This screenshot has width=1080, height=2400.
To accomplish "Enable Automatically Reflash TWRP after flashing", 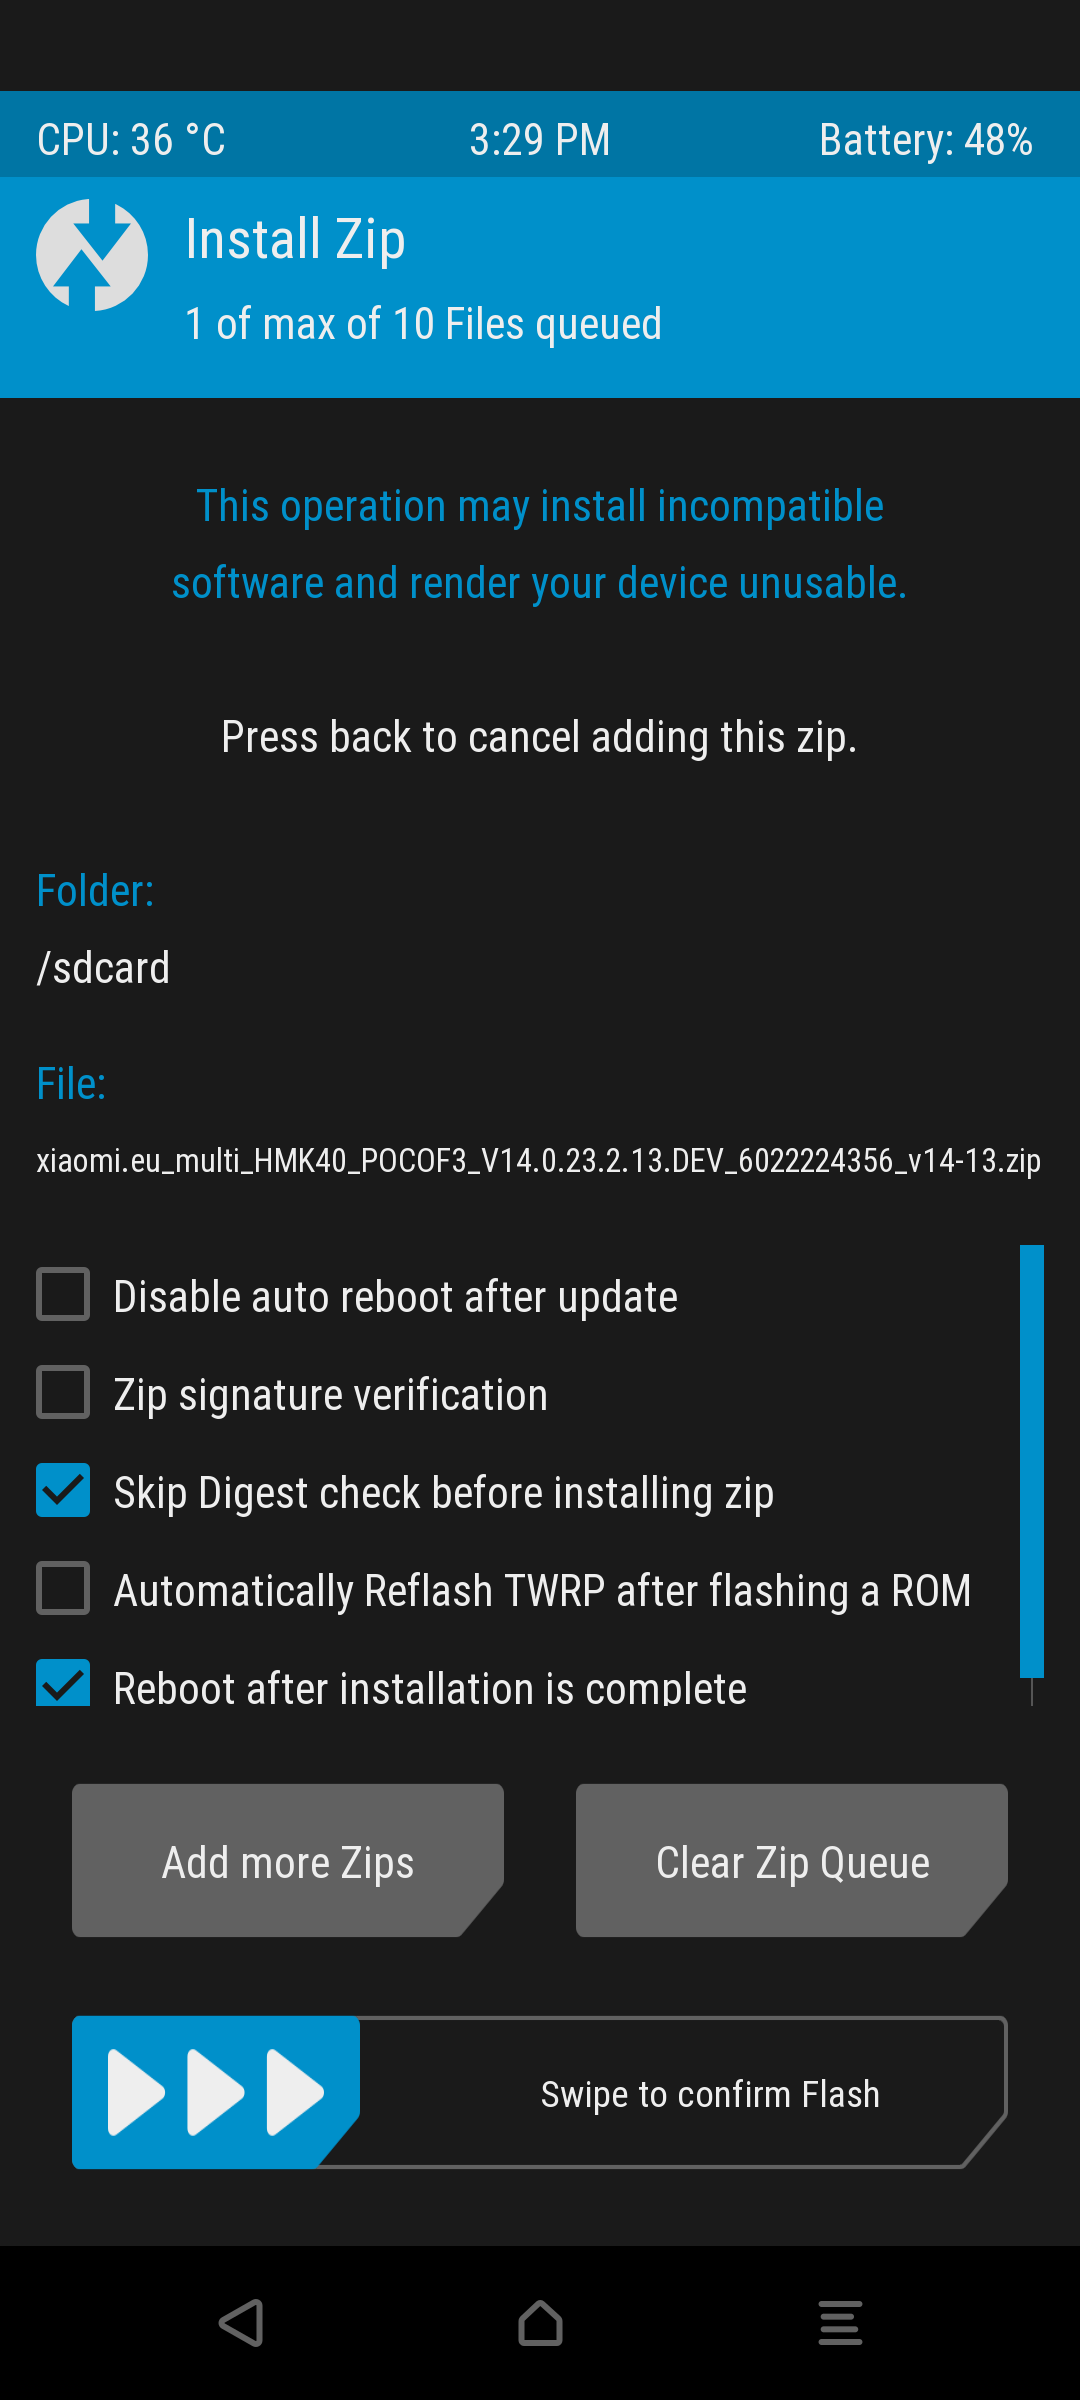I will coord(63,1589).
